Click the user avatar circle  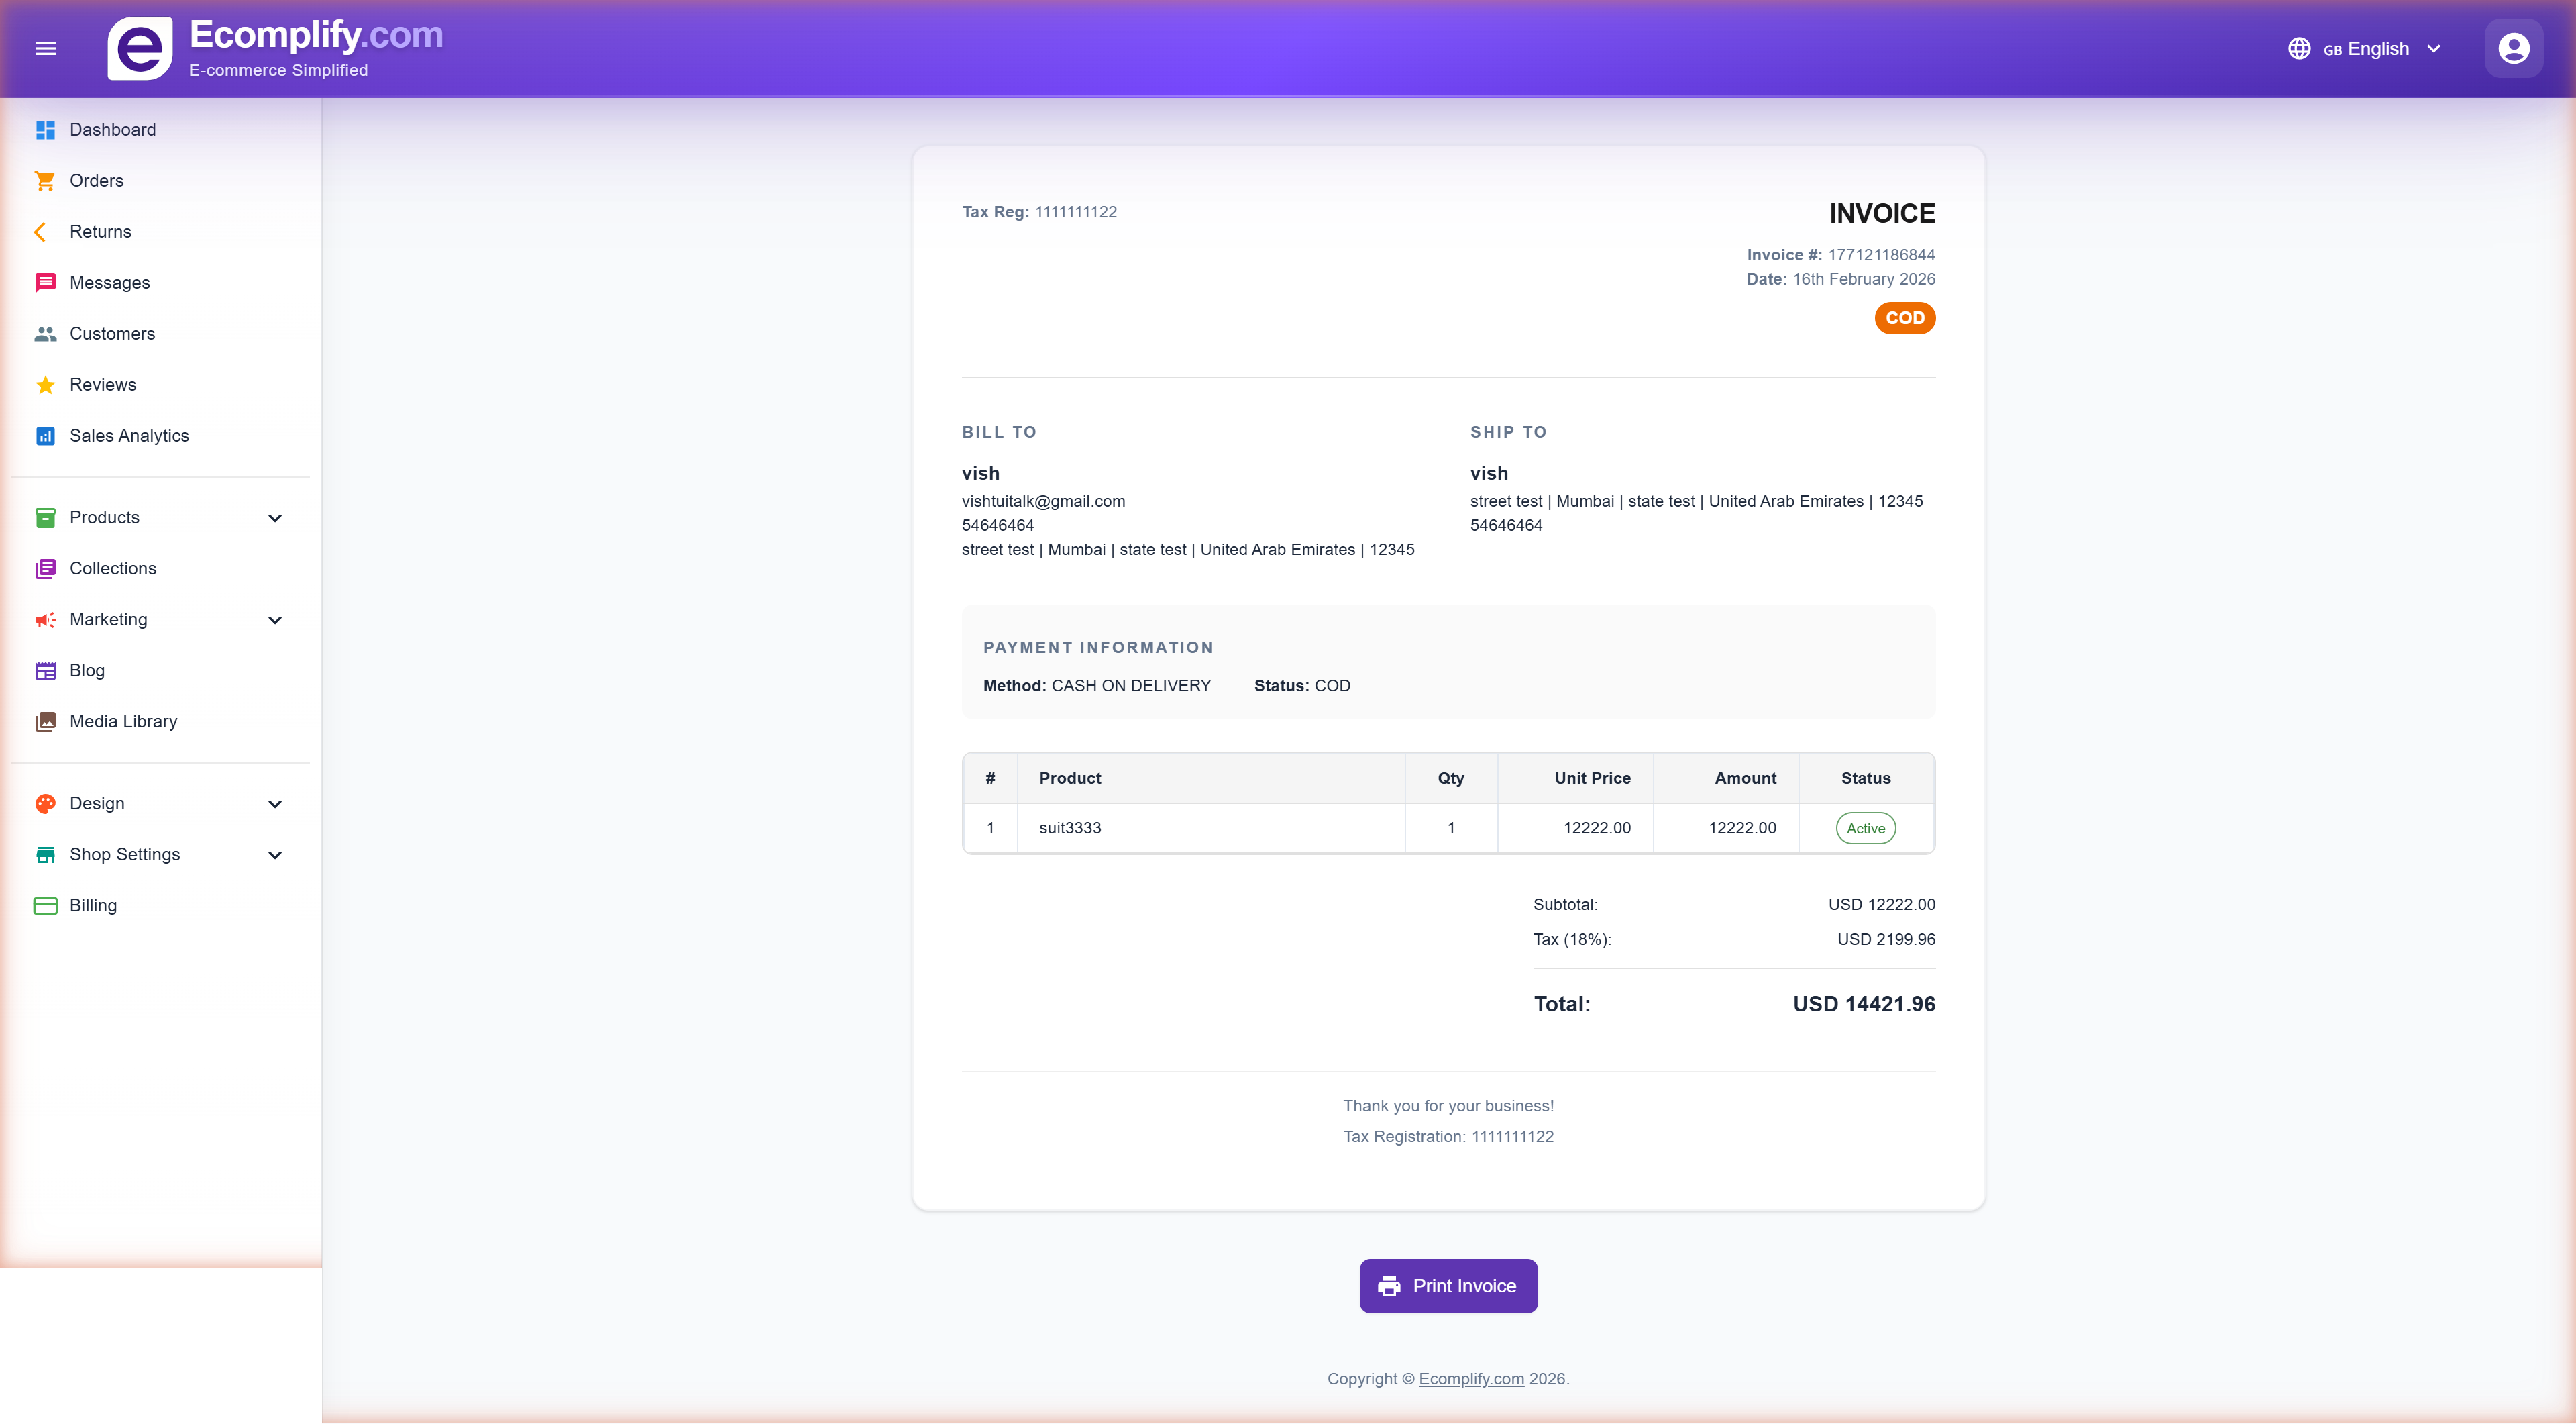point(2513,47)
